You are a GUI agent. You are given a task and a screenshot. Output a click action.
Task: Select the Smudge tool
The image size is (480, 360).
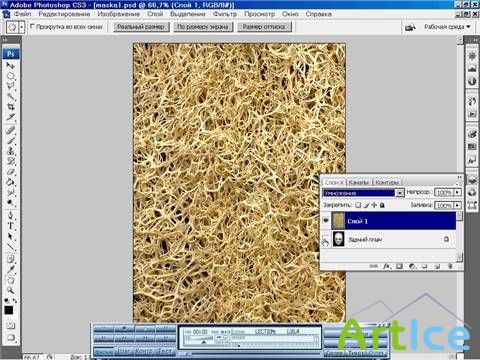[10, 192]
